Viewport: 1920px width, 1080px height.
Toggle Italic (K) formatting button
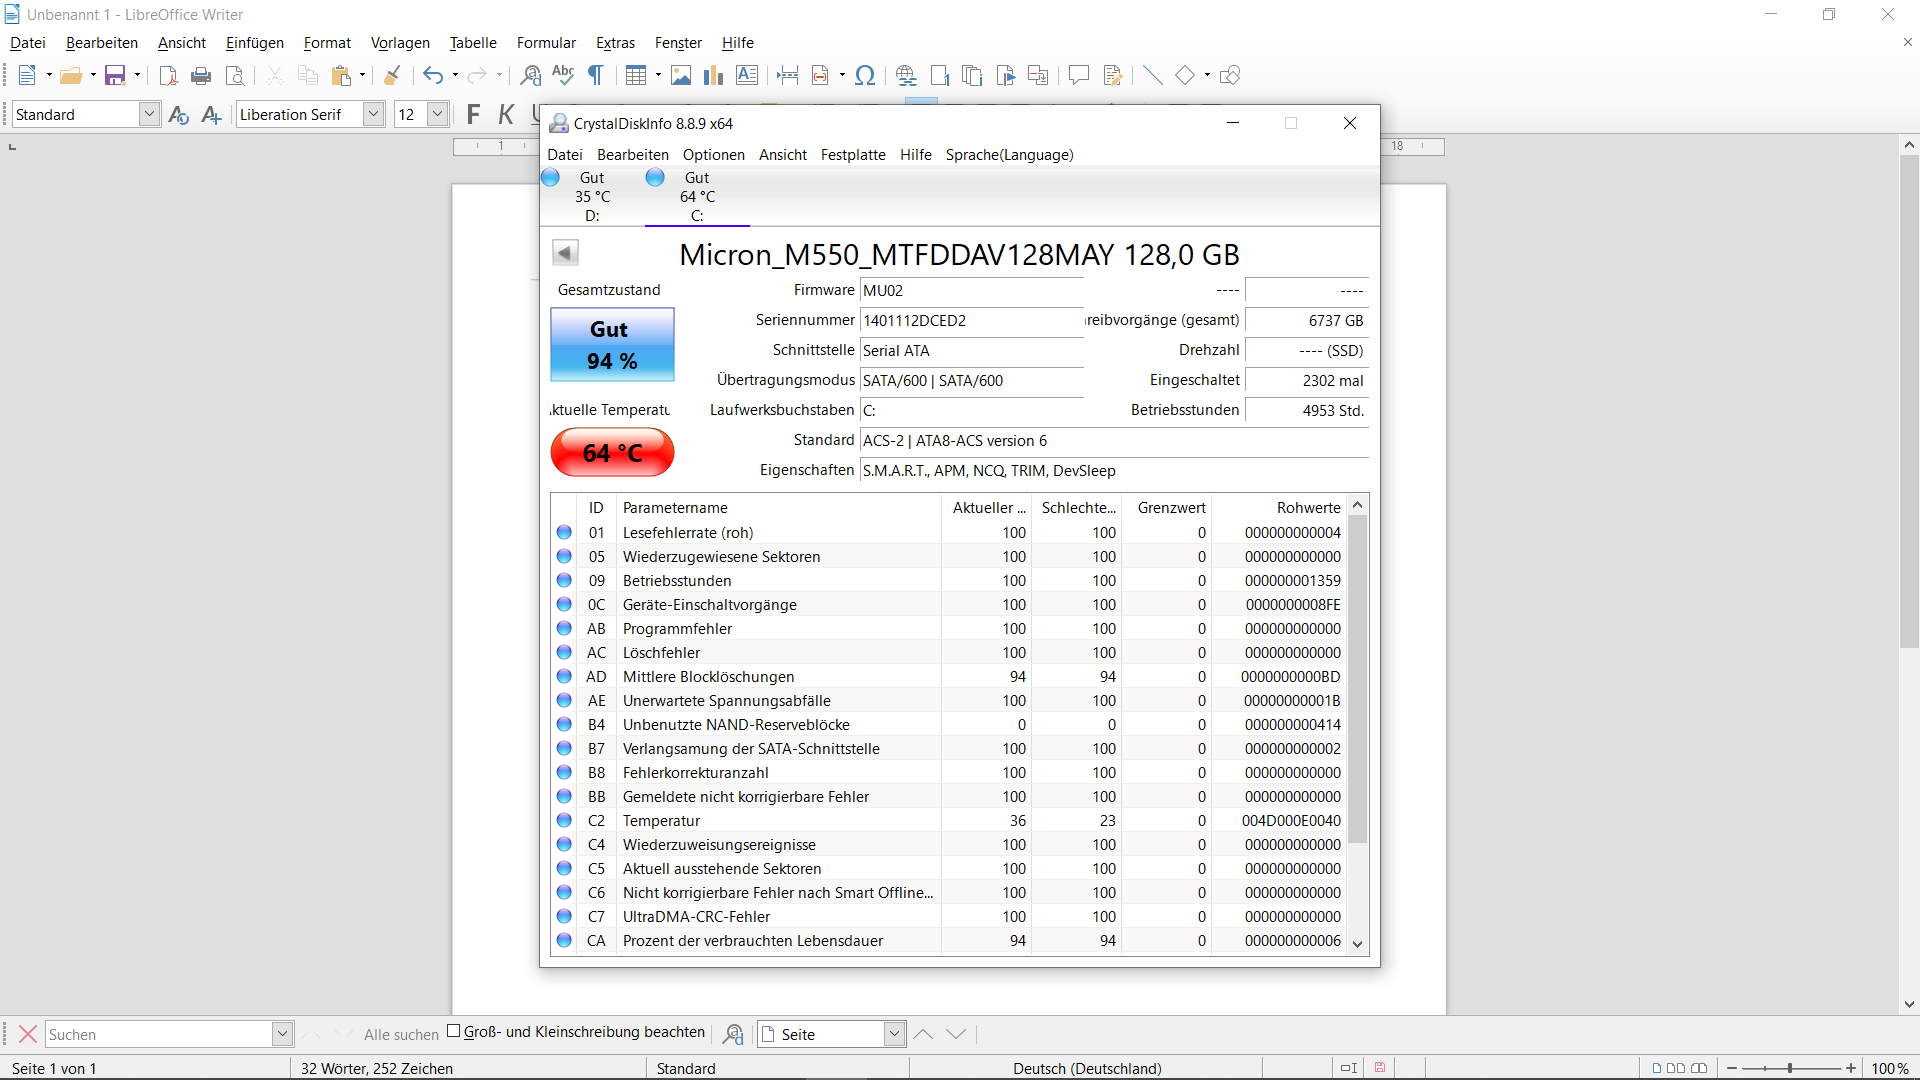[x=507, y=114]
